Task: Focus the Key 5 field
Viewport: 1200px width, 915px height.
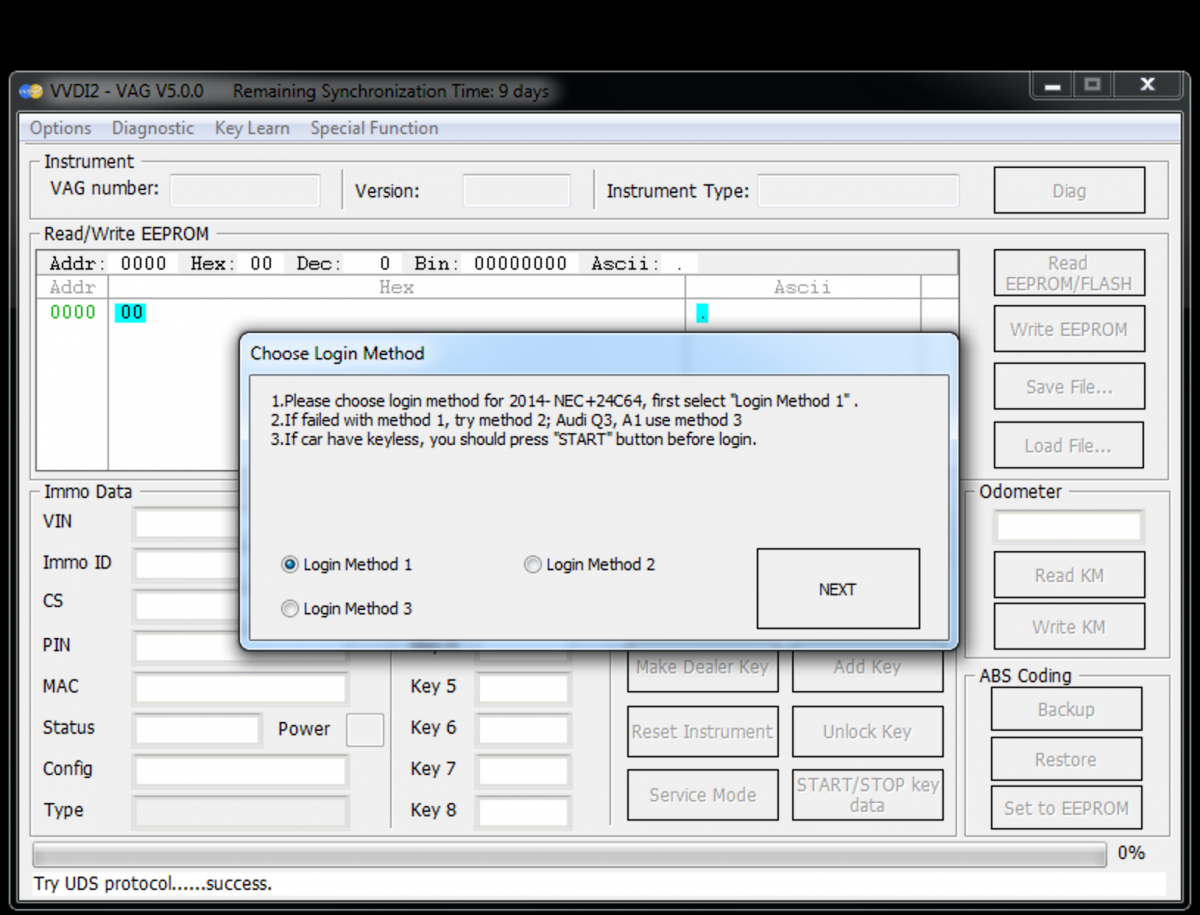Action: pyautogui.click(x=523, y=688)
